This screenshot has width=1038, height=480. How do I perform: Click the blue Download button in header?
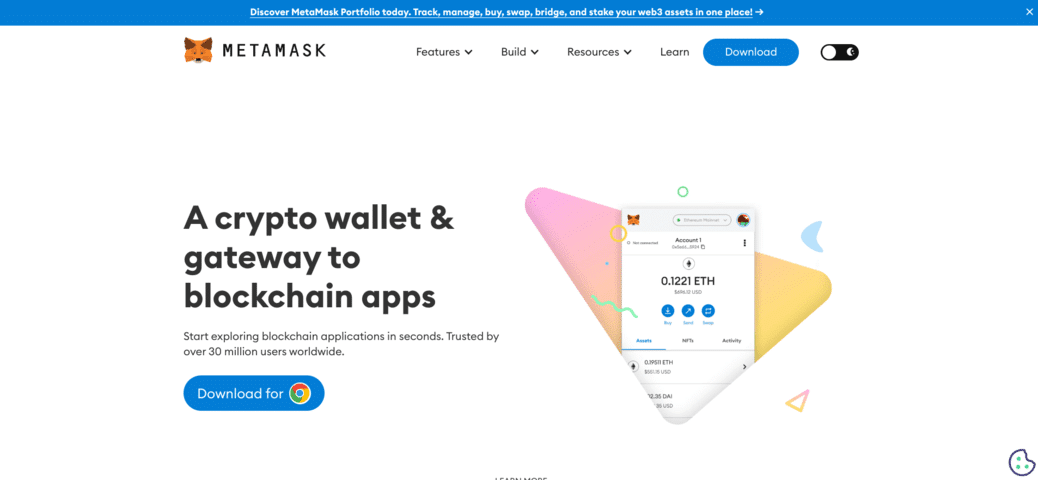751,52
